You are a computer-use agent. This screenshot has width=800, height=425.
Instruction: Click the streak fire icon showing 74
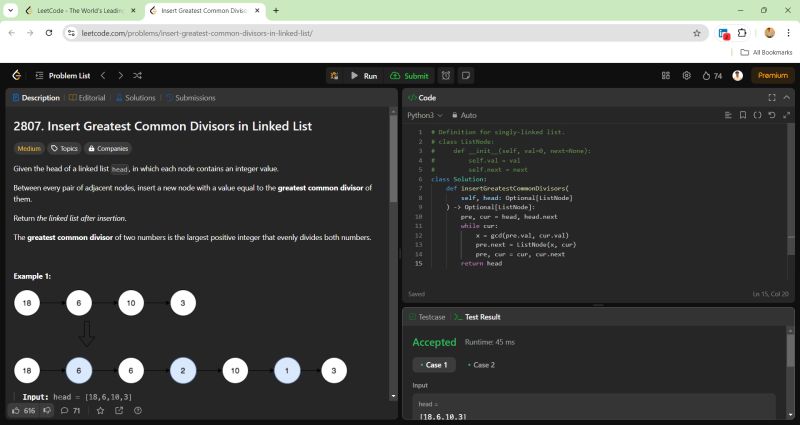tap(712, 75)
